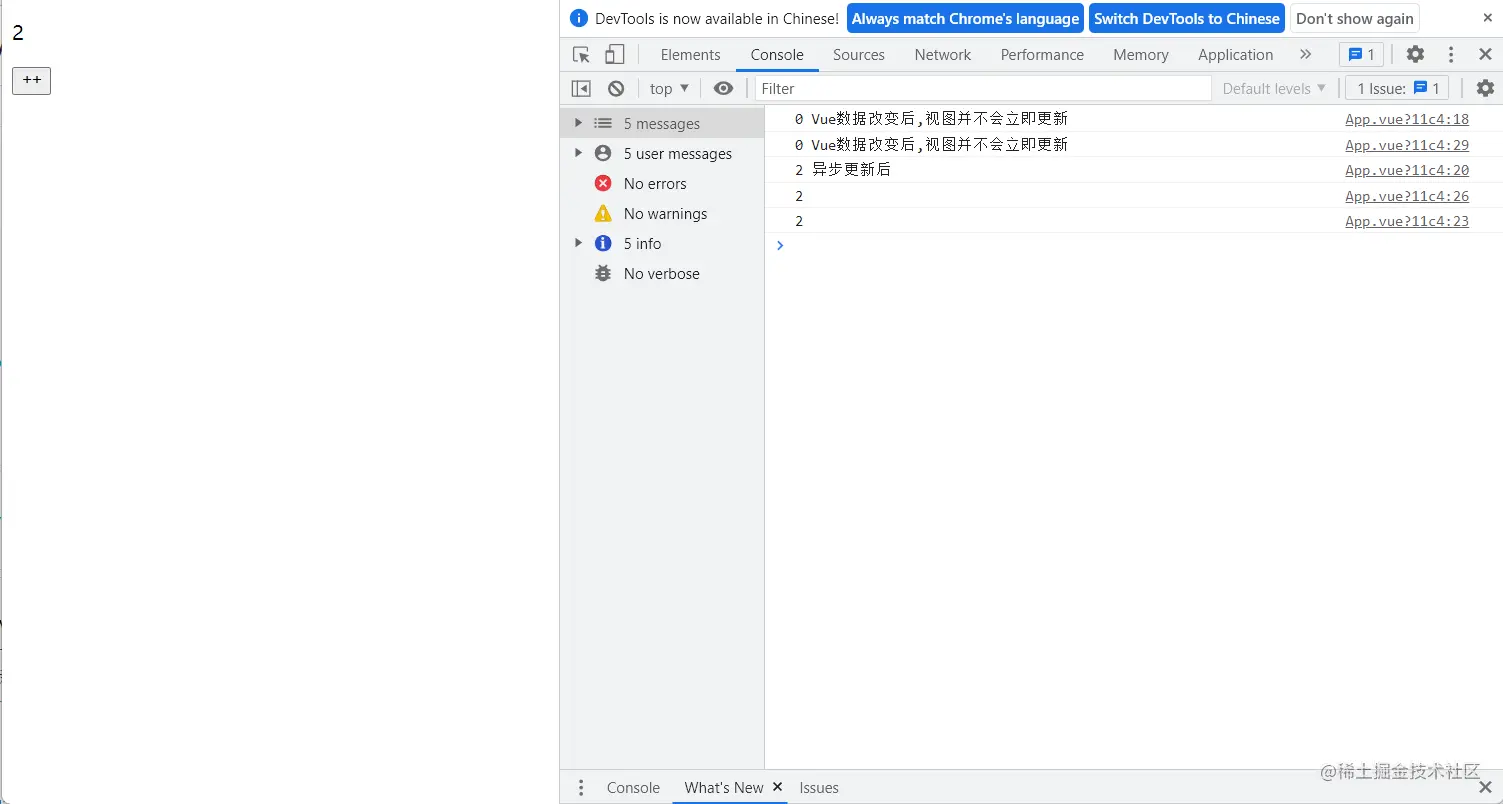Viewport: 1503px width, 804px height.
Task: Activate the inspect element picker icon
Action: point(581,55)
